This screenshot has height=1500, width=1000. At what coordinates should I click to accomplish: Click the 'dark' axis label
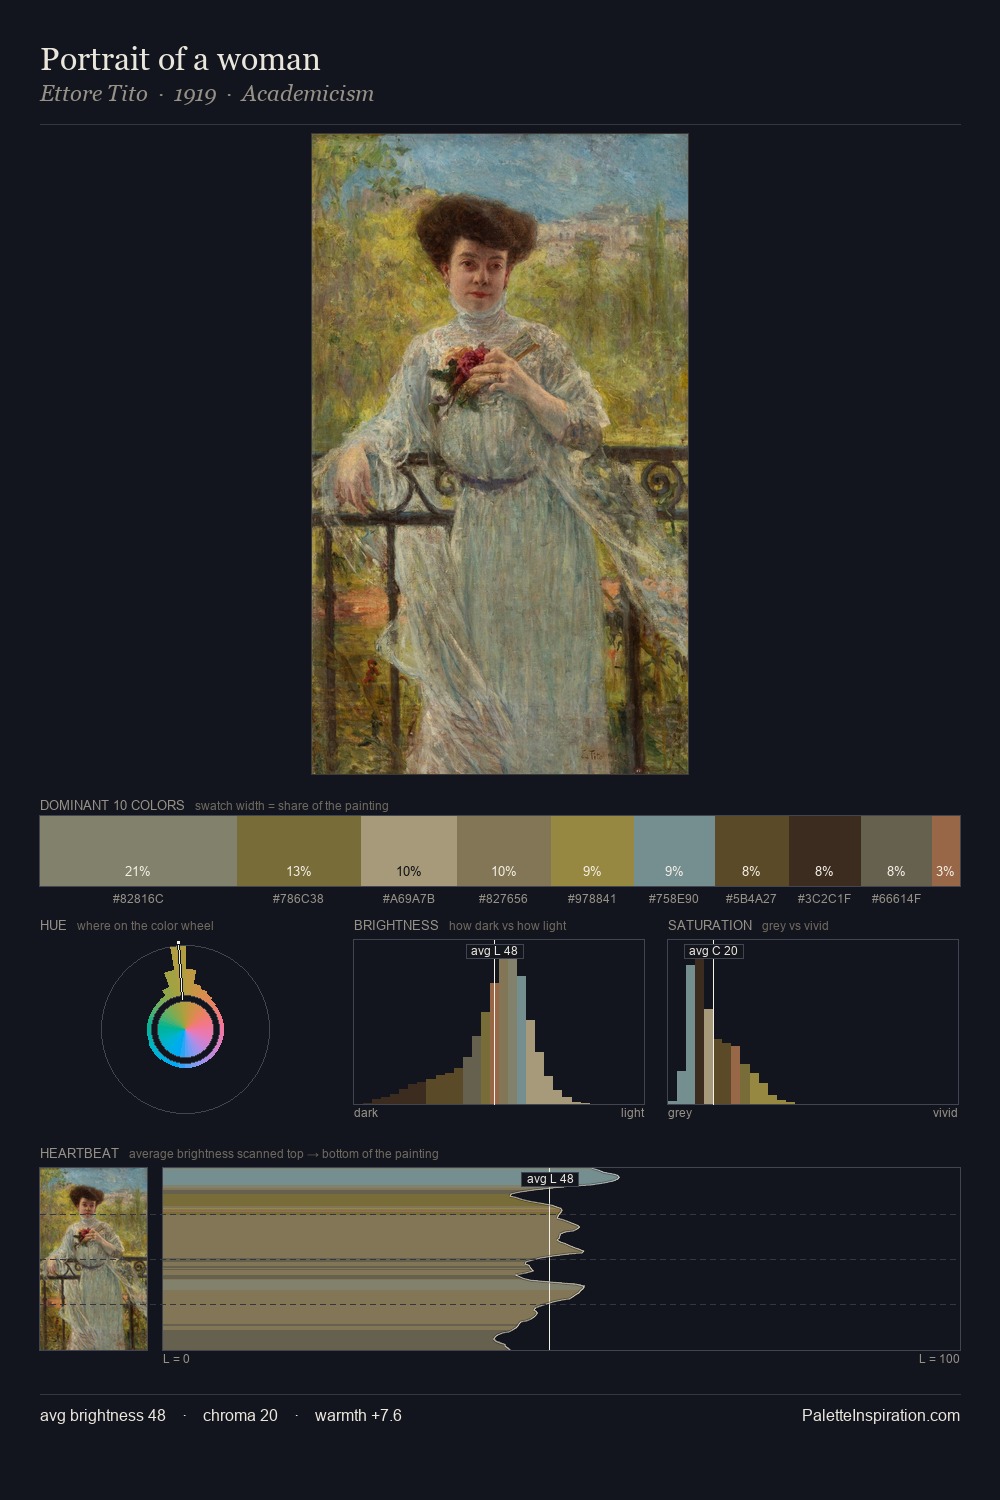click(366, 1113)
